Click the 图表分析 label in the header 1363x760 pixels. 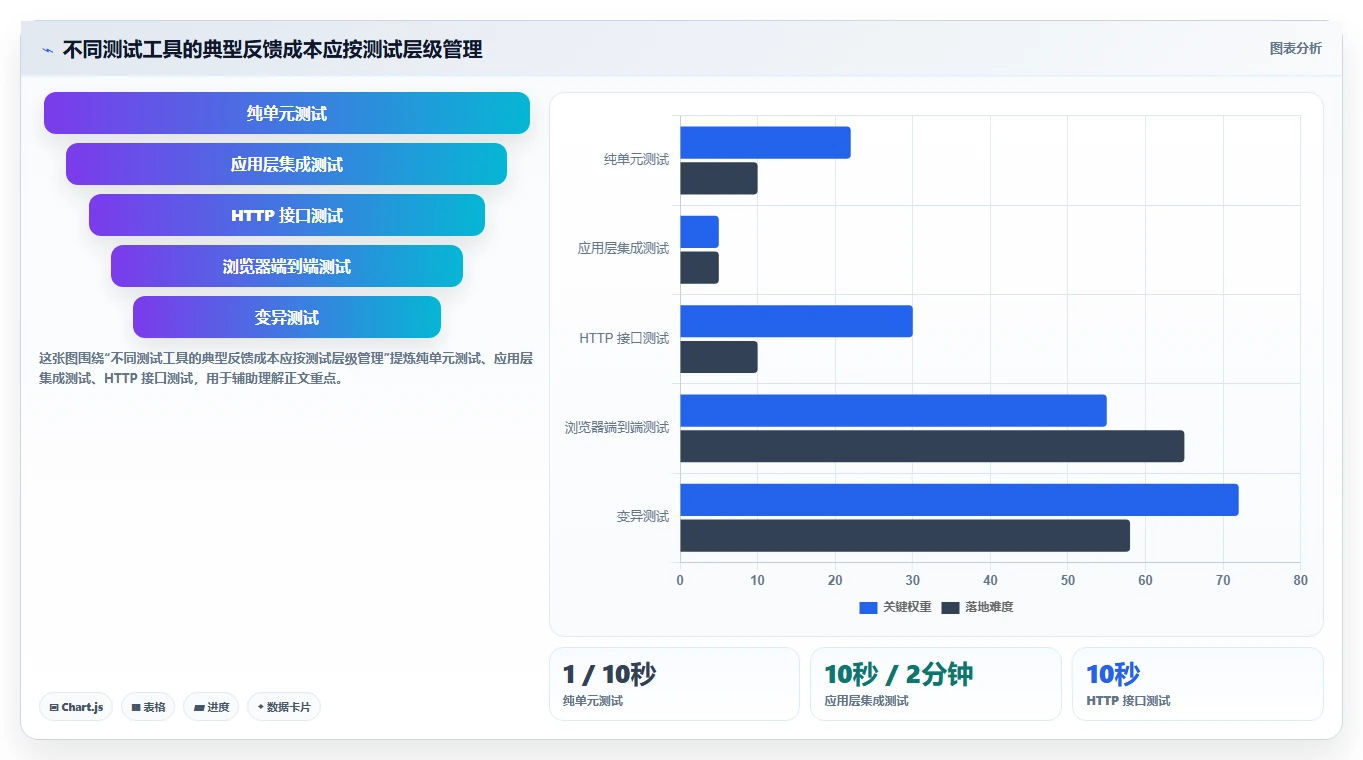[1295, 48]
